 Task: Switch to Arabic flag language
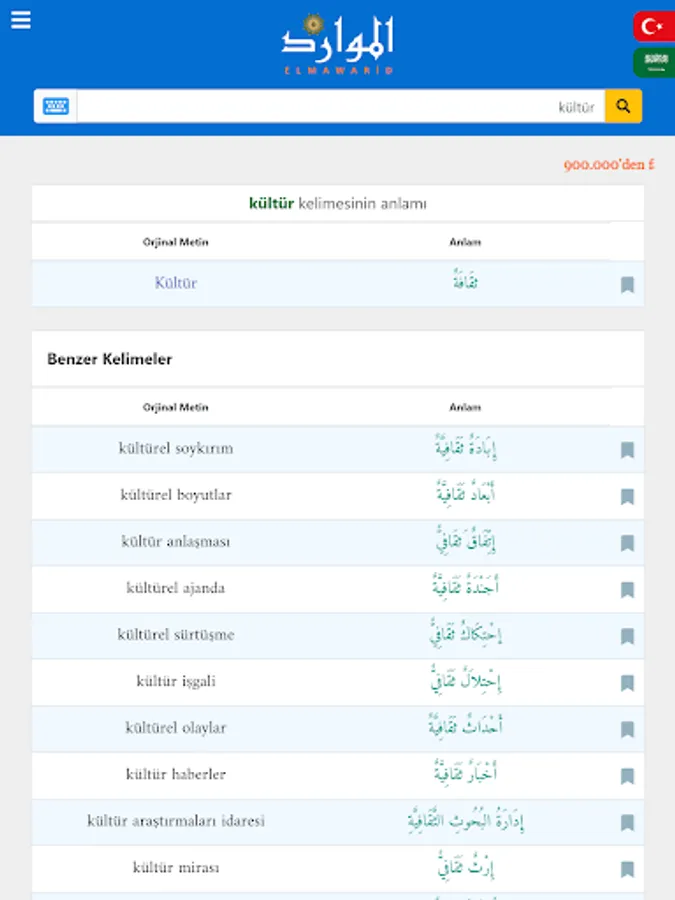[654, 62]
